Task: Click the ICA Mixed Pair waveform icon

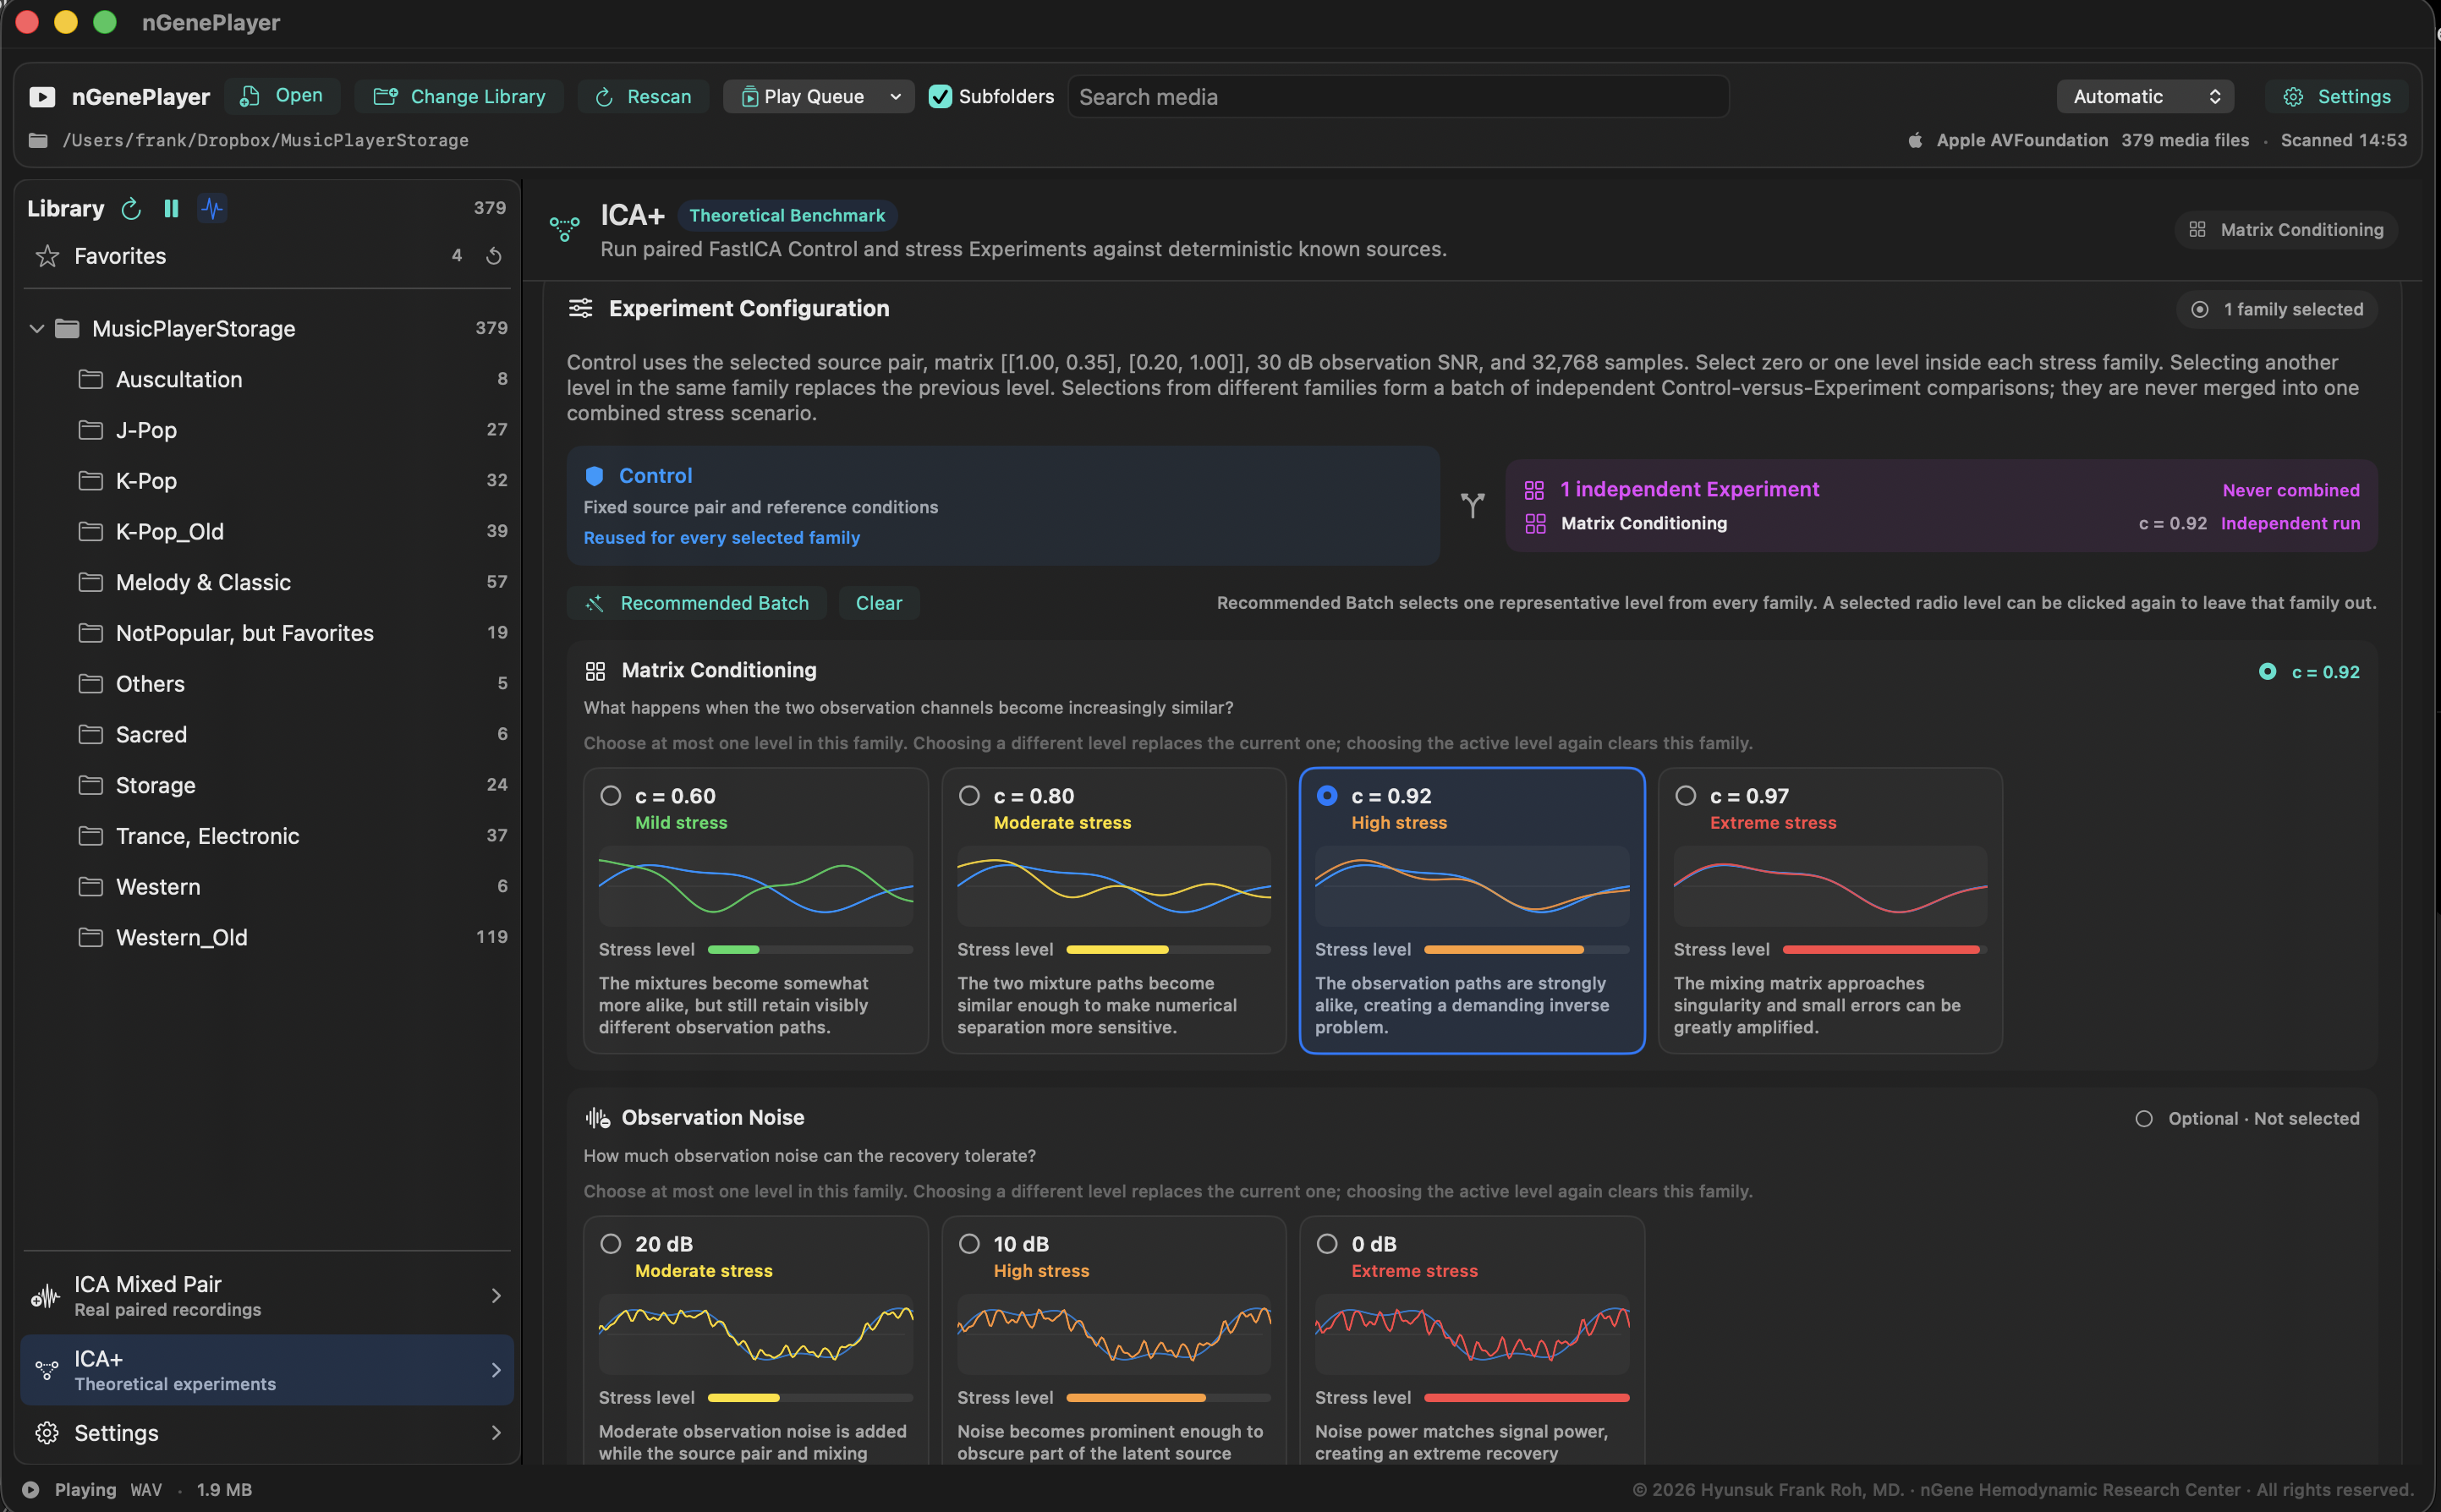Action: (46, 1296)
